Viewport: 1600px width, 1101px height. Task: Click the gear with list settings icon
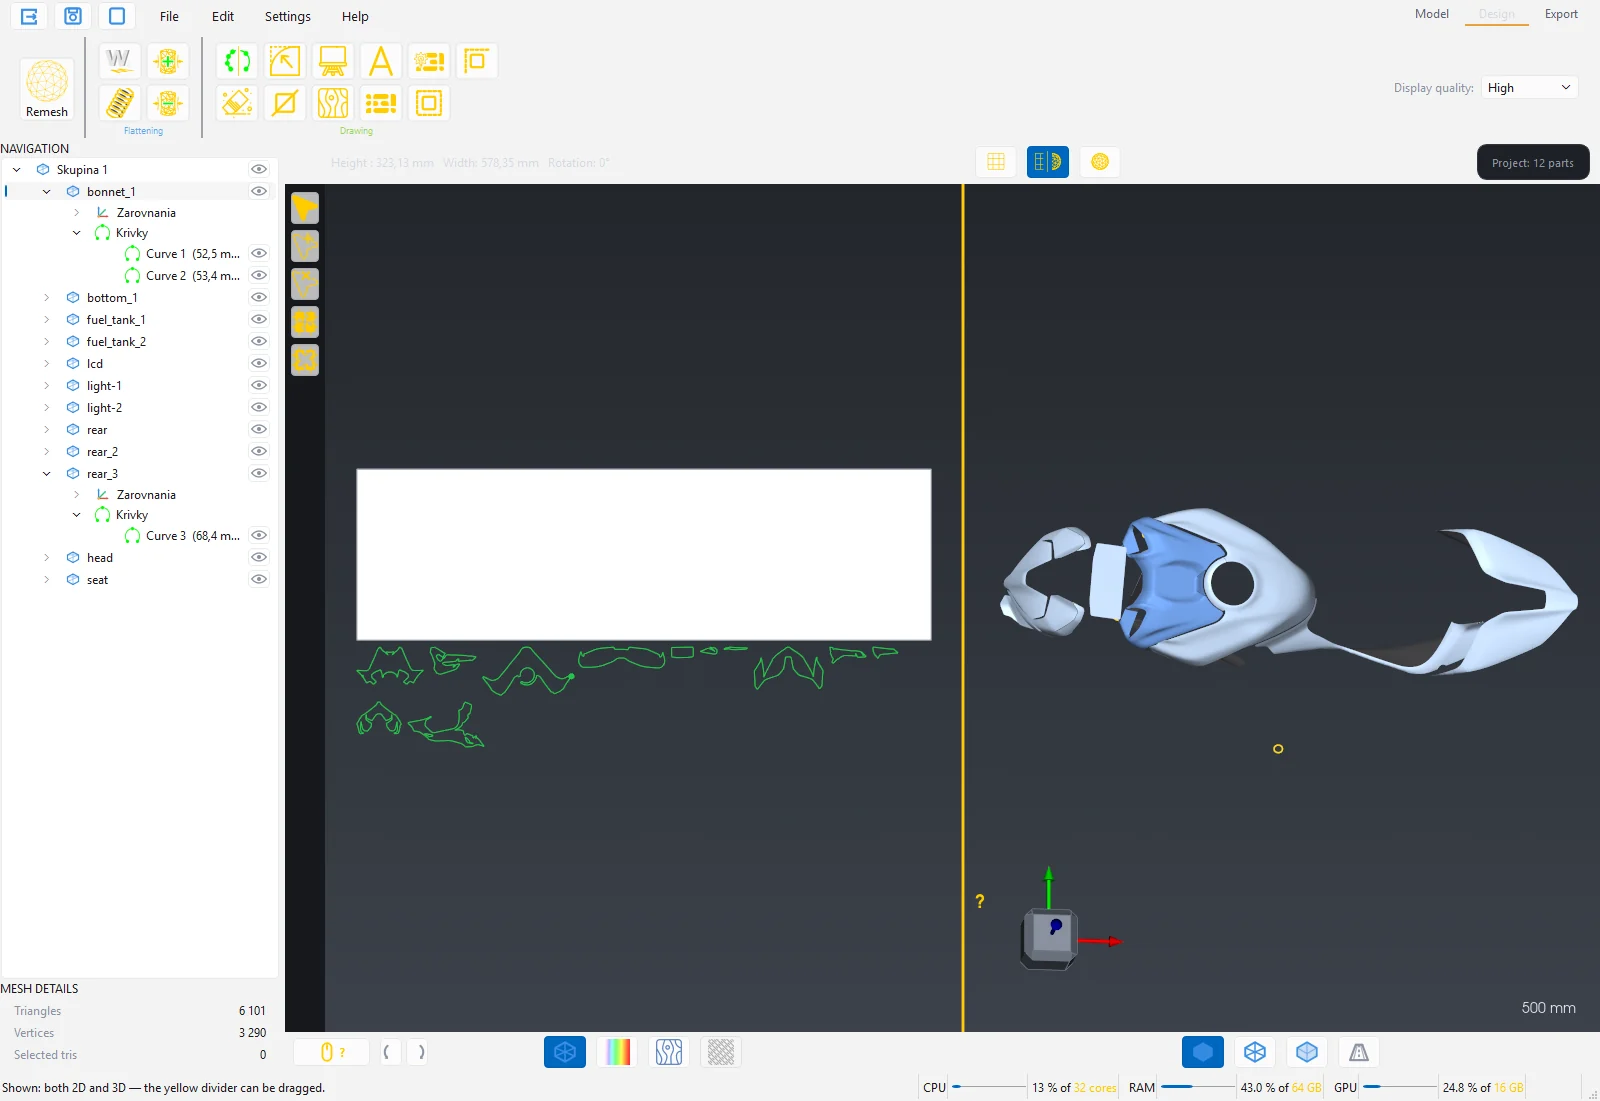429,61
